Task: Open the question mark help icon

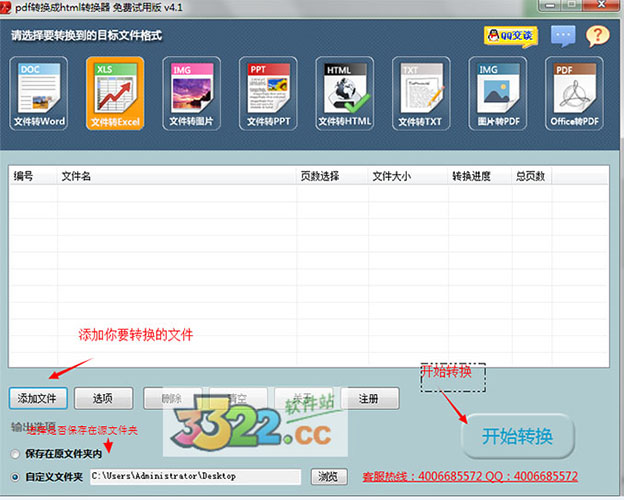Action: point(597,36)
